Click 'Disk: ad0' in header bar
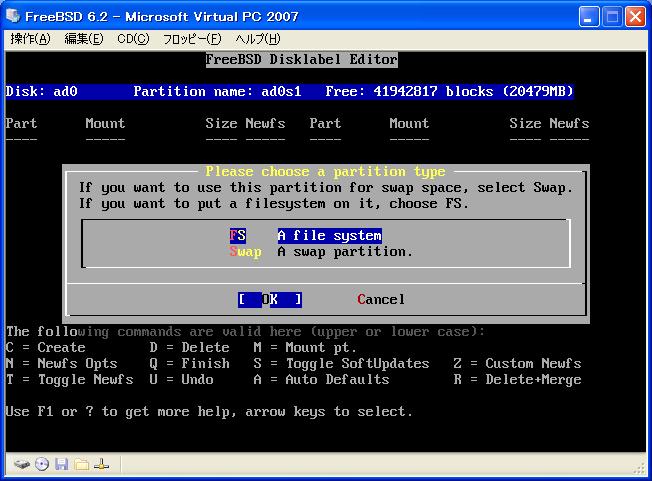Screen dimensions: 652x481 42,91
